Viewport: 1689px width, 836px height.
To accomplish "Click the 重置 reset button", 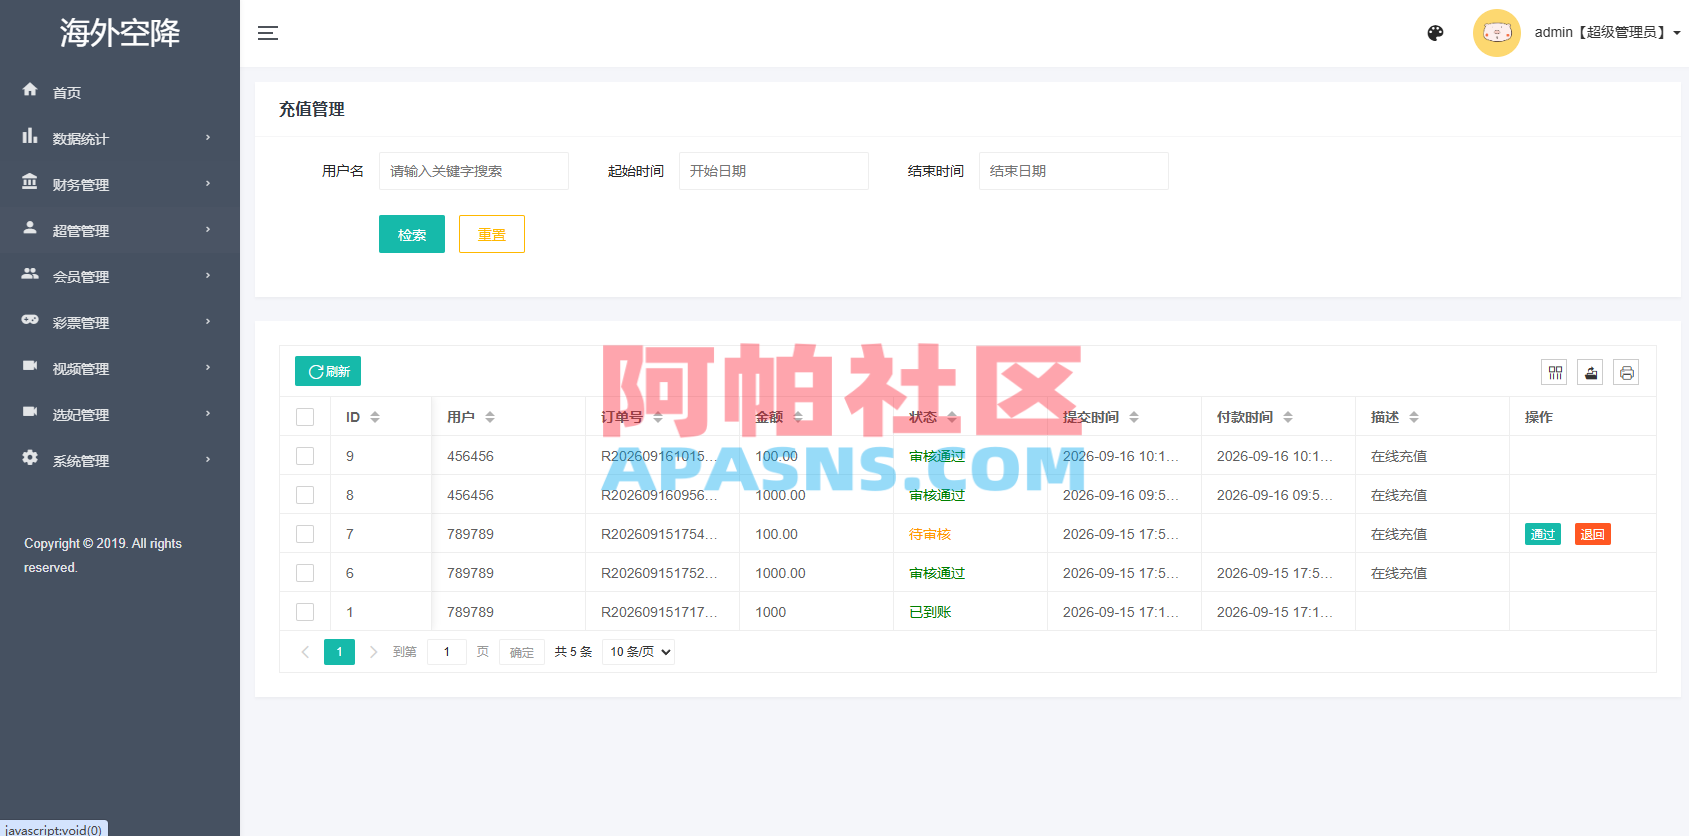I will [492, 234].
